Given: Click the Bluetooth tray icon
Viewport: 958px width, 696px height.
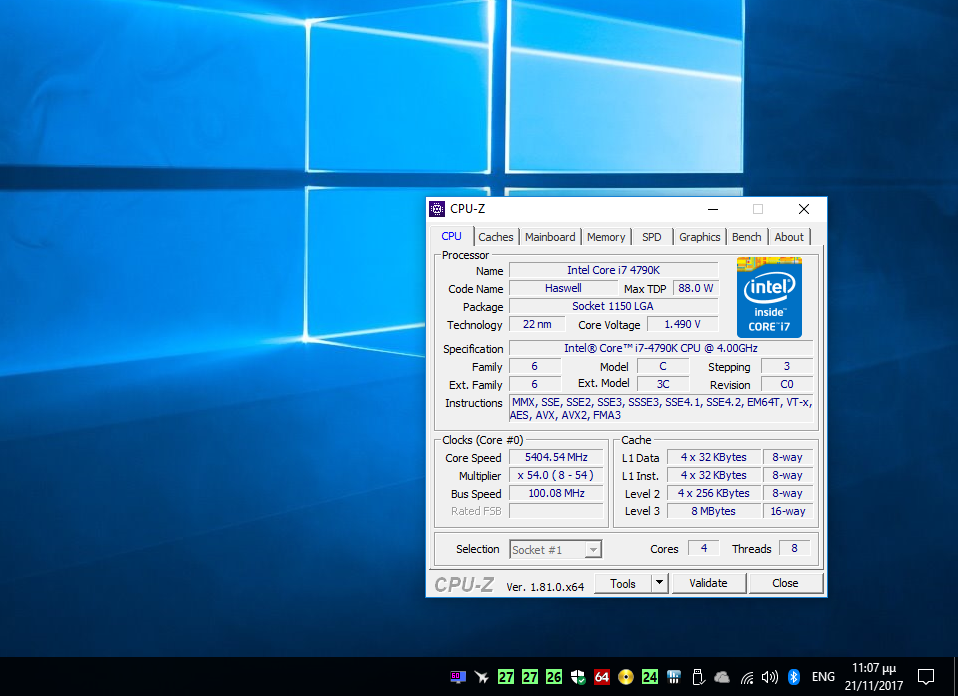Looking at the screenshot, I should [x=794, y=676].
